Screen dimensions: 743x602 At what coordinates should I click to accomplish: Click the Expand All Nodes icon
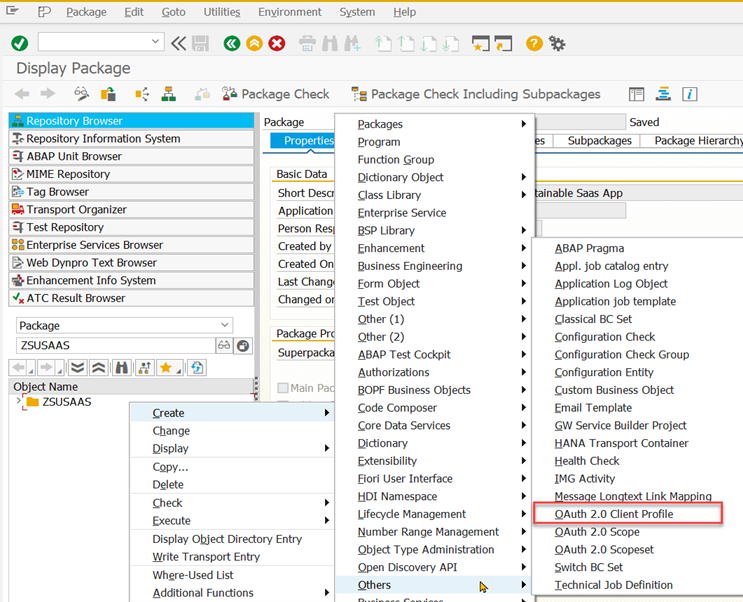pos(77,367)
